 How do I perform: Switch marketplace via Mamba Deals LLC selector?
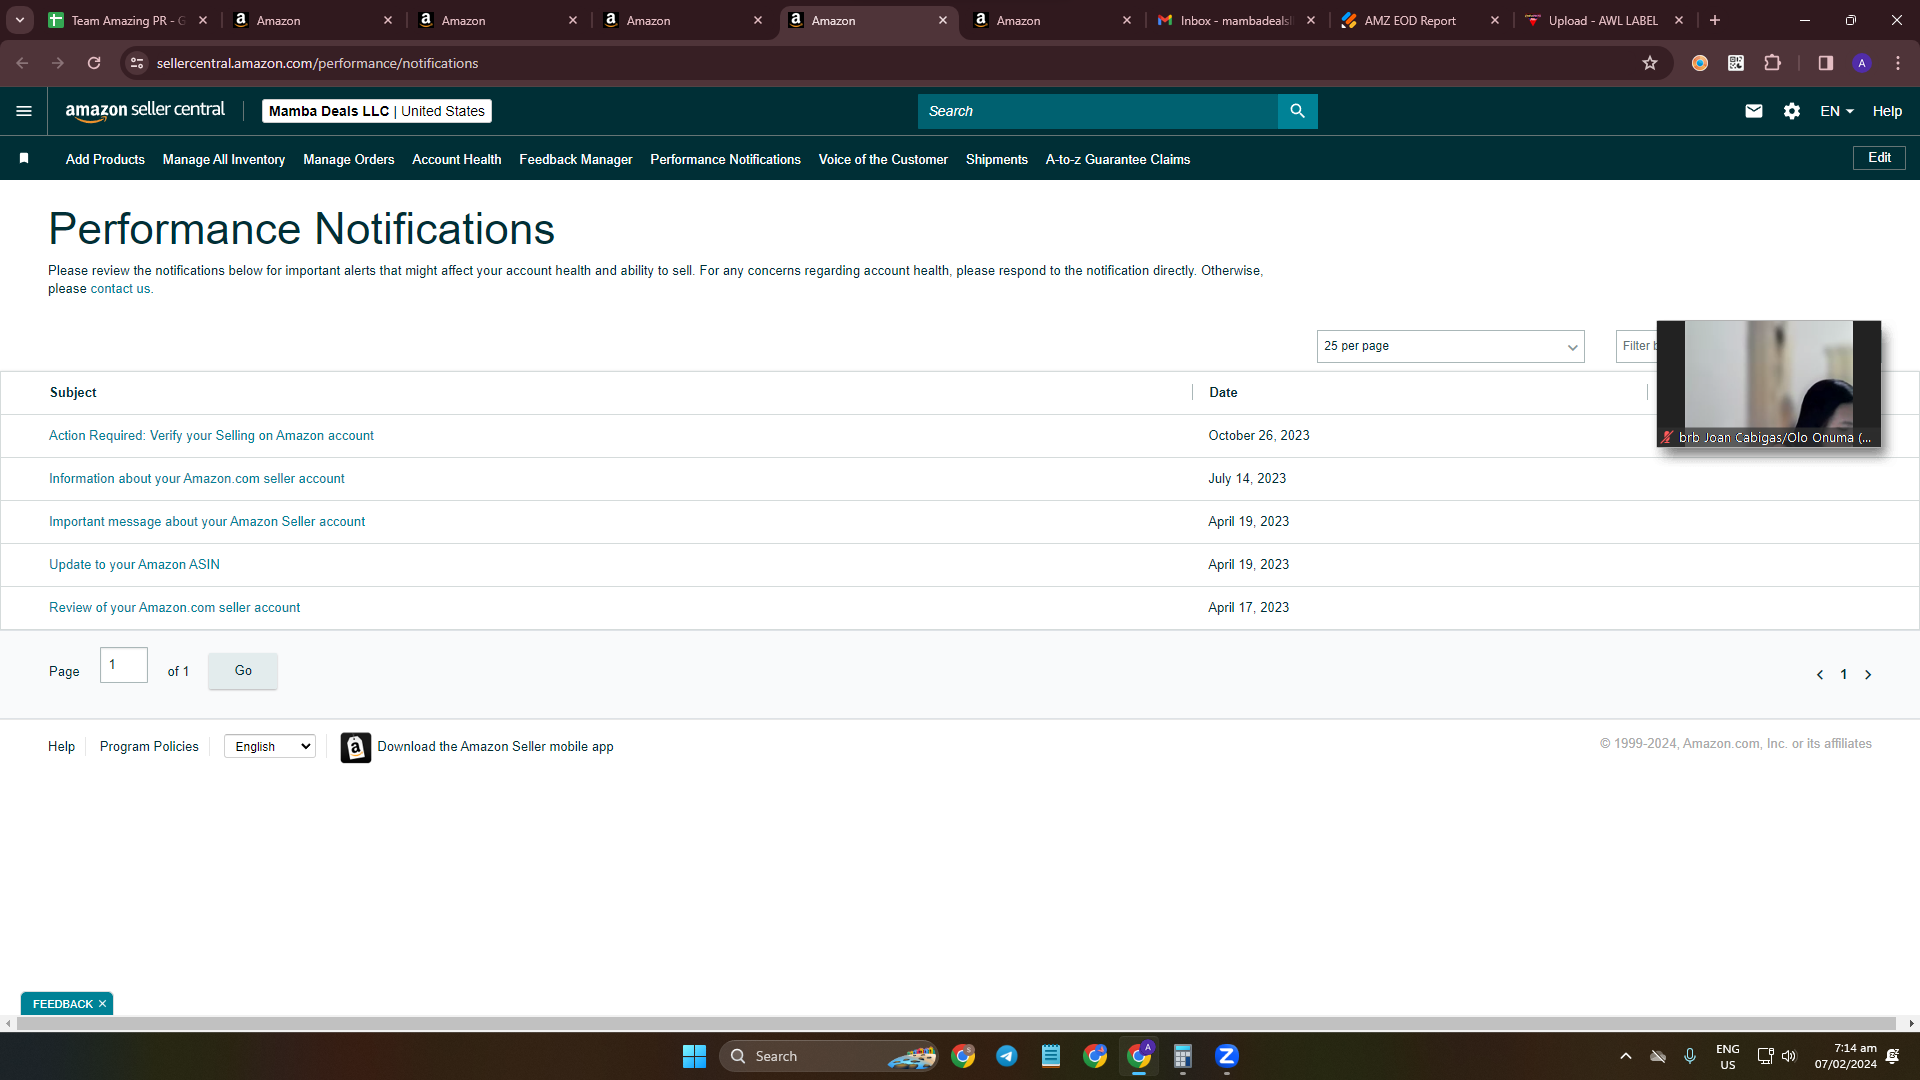coord(377,111)
